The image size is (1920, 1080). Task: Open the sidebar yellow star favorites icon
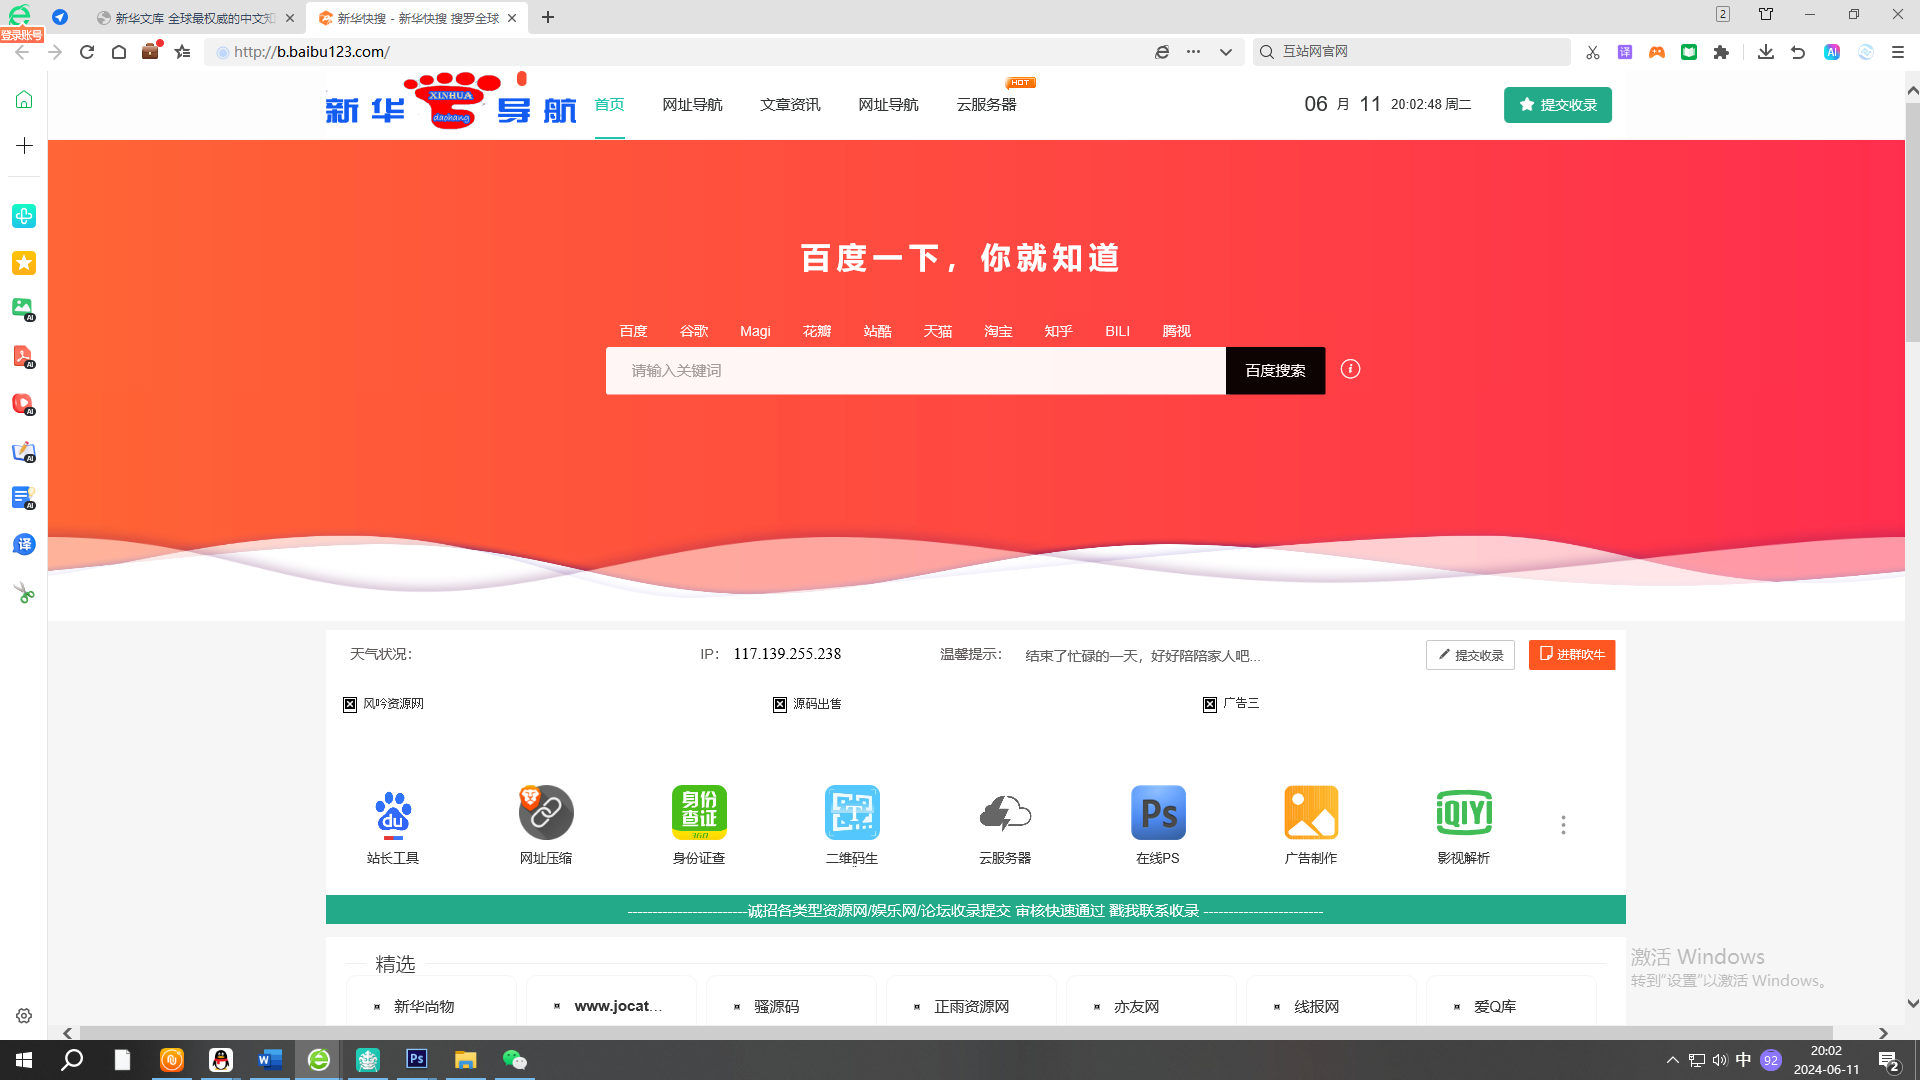(x=24, y=263)
